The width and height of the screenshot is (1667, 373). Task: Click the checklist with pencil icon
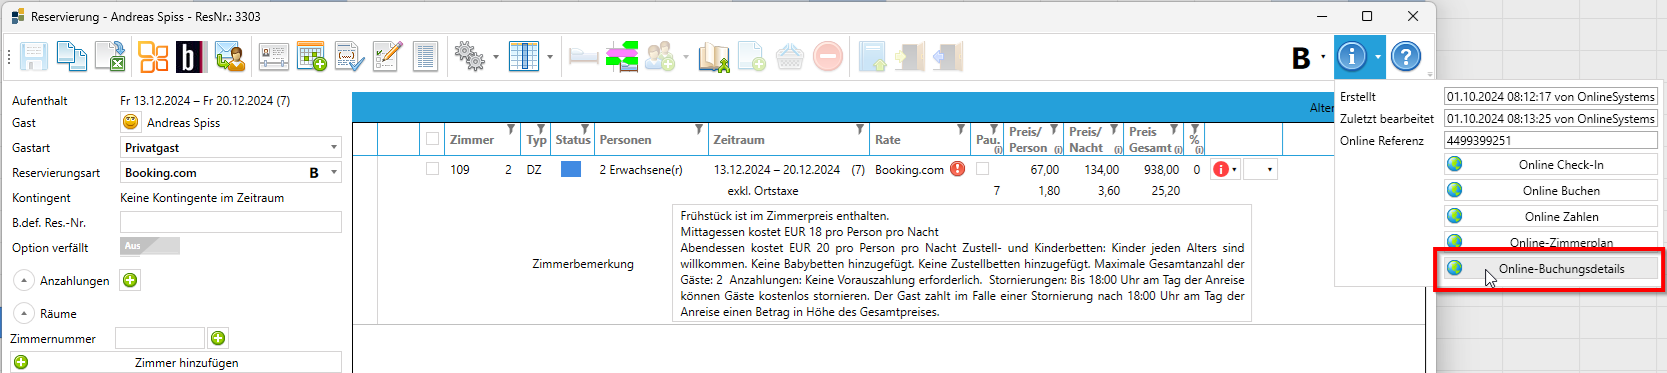point(387,57)
